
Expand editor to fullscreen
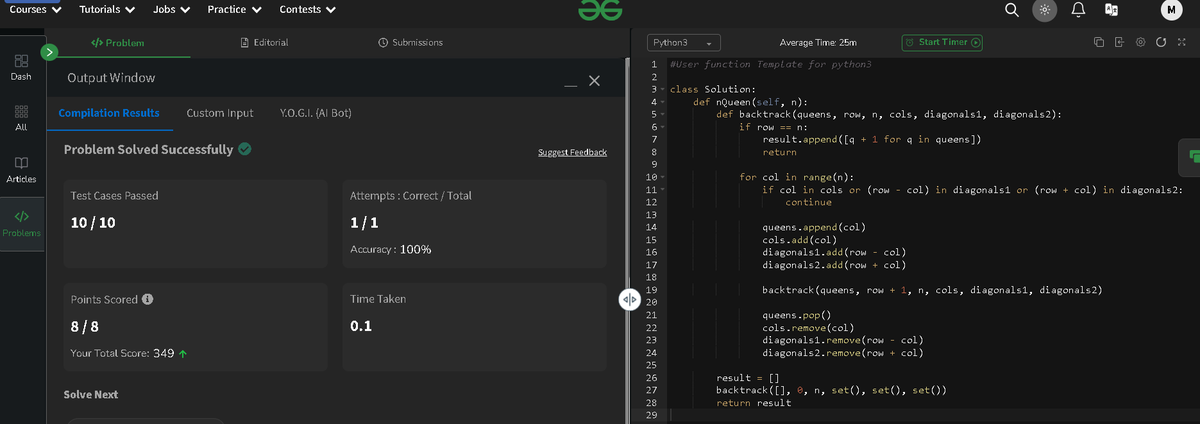[1182, 43]
